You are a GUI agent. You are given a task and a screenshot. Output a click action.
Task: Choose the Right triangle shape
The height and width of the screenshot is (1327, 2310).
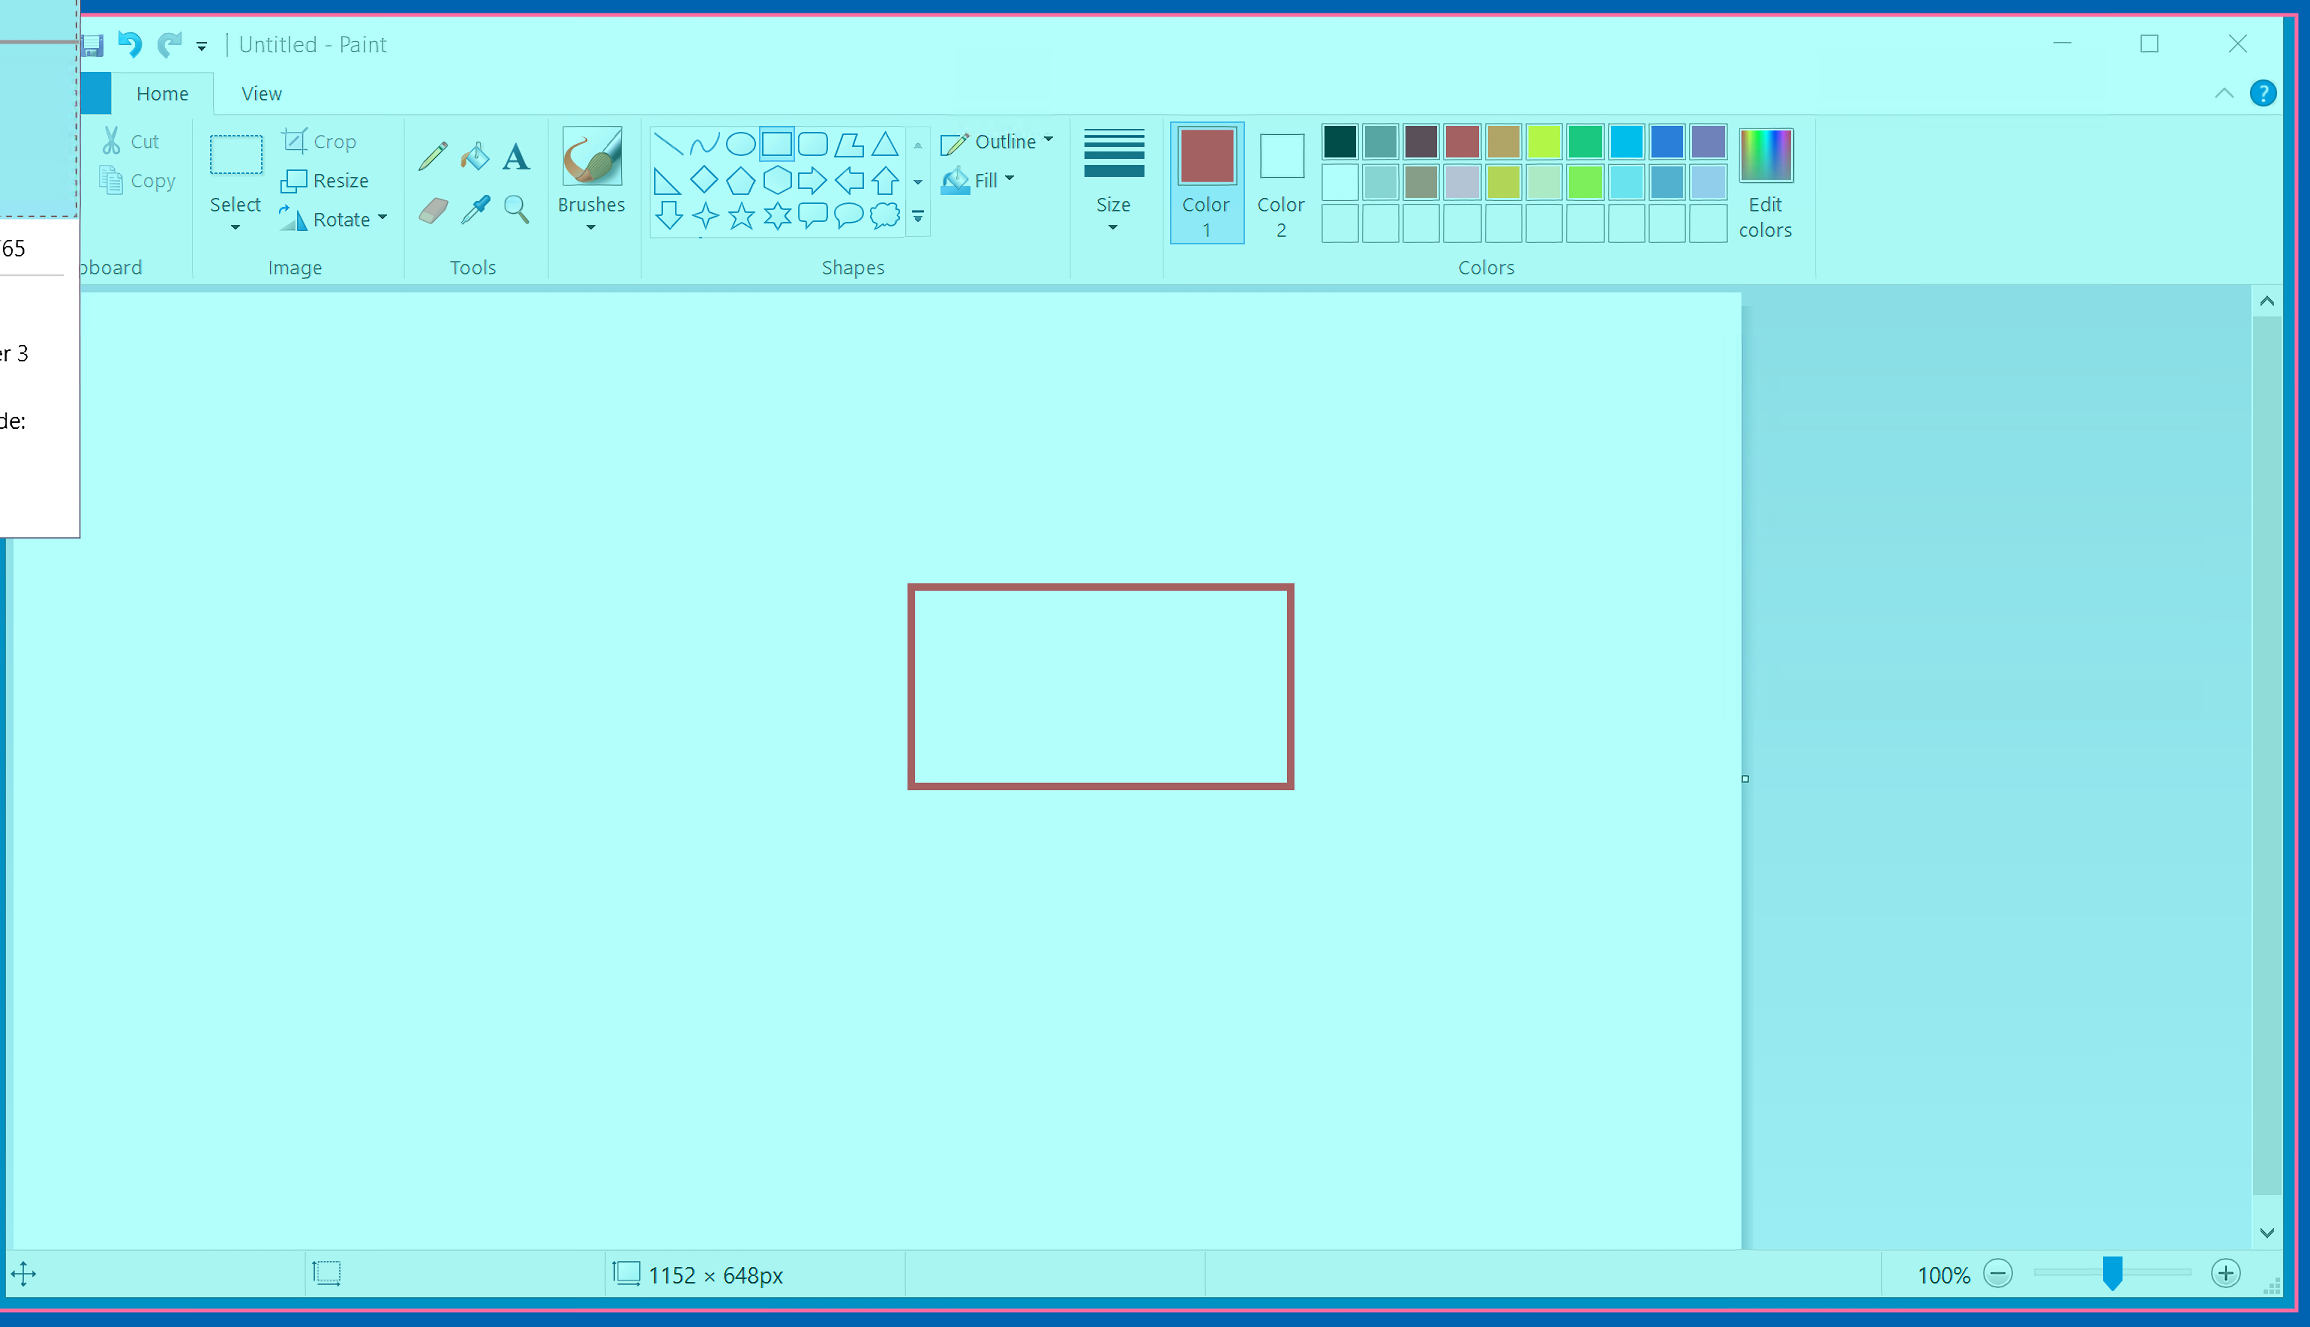[x=668, y=181]
